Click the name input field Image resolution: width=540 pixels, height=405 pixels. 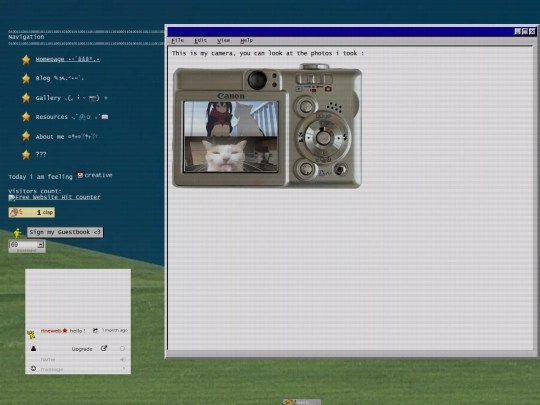point(78,359)
